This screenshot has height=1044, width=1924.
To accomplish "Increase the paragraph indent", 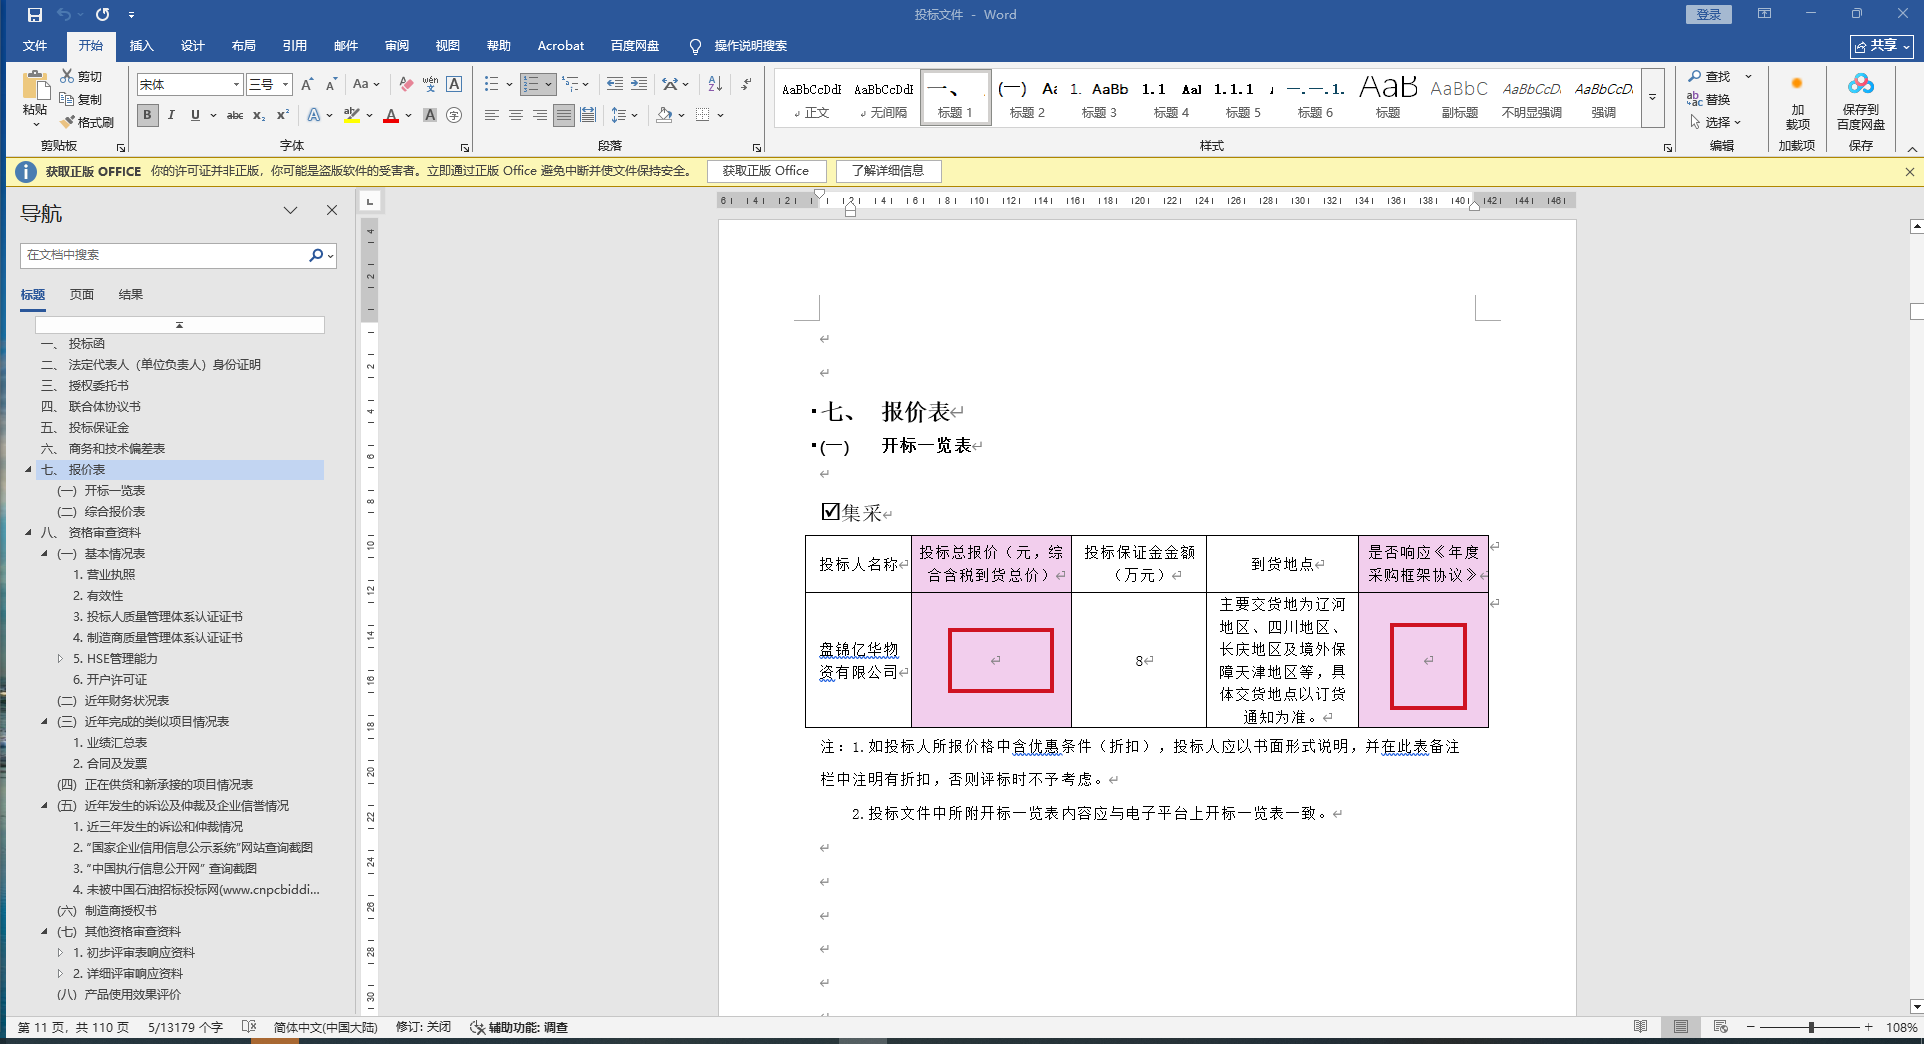I will [639, 85].
